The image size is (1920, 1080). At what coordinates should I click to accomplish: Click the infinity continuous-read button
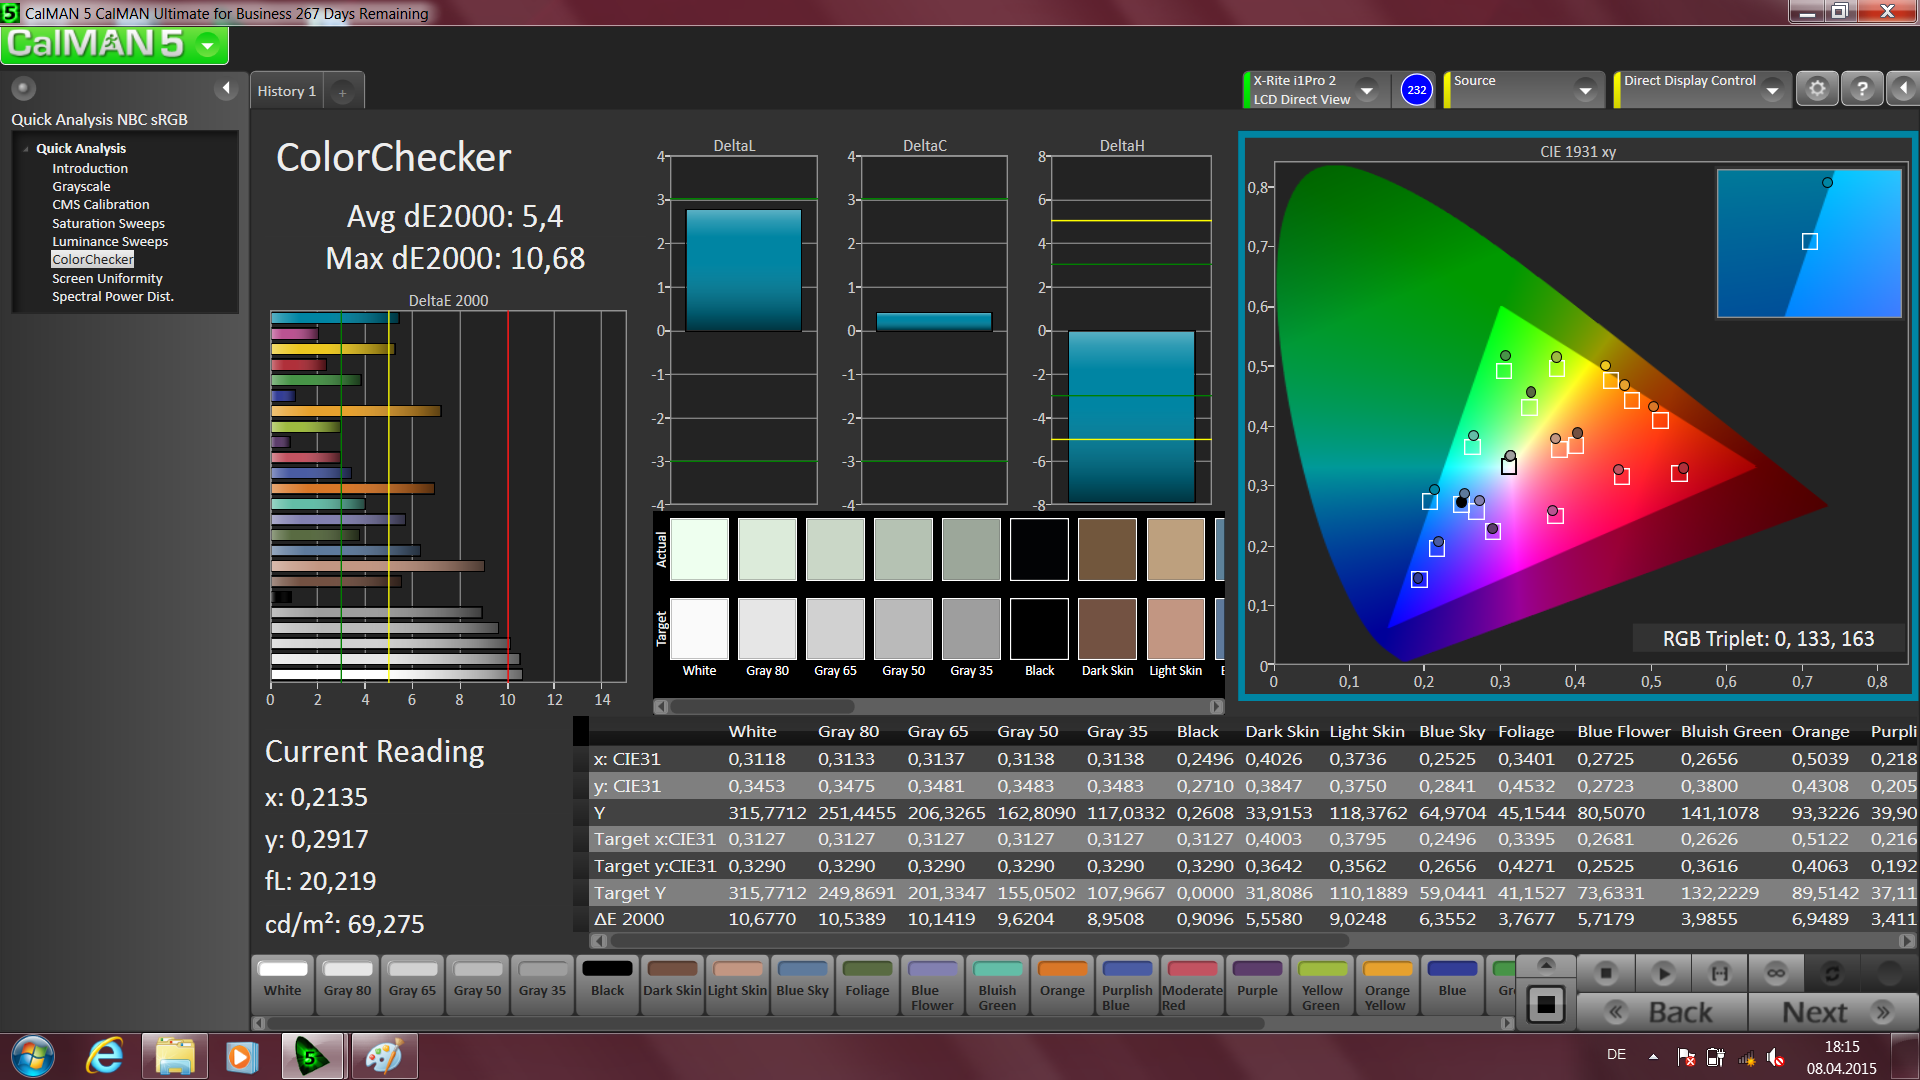(1775, 973)
